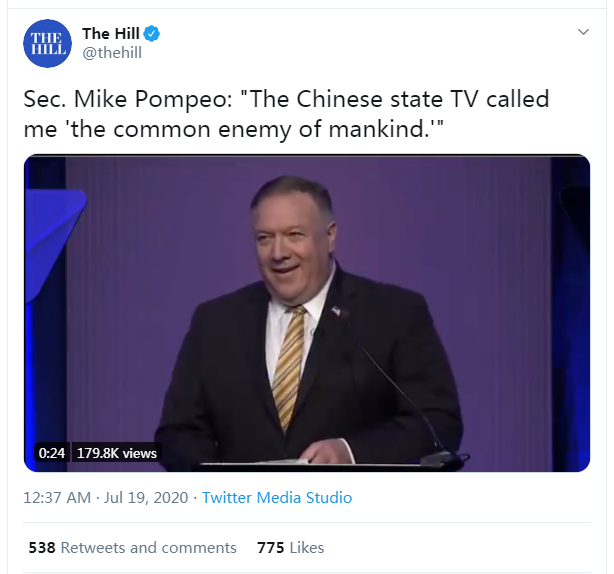Click the "Retweets and comments" label
Screen dimensions: 614x574
(x=149, y=547)
